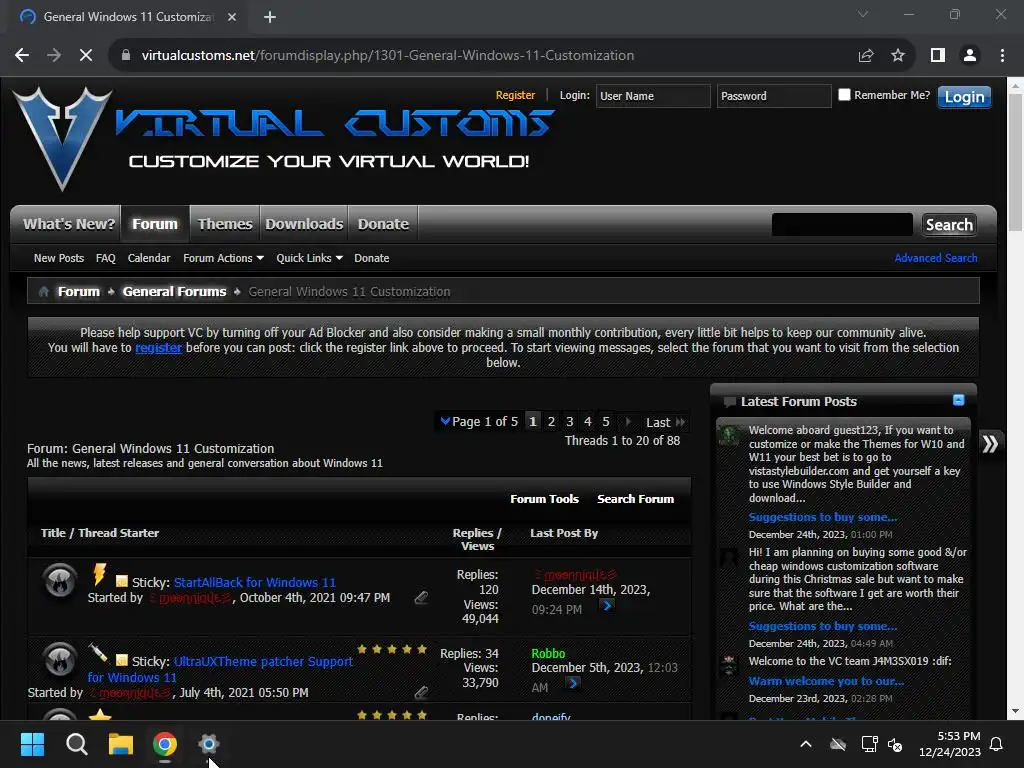Click the next page arrow in pagination
The width and height of the screenshot is (1024, 768).
[628, 422]
